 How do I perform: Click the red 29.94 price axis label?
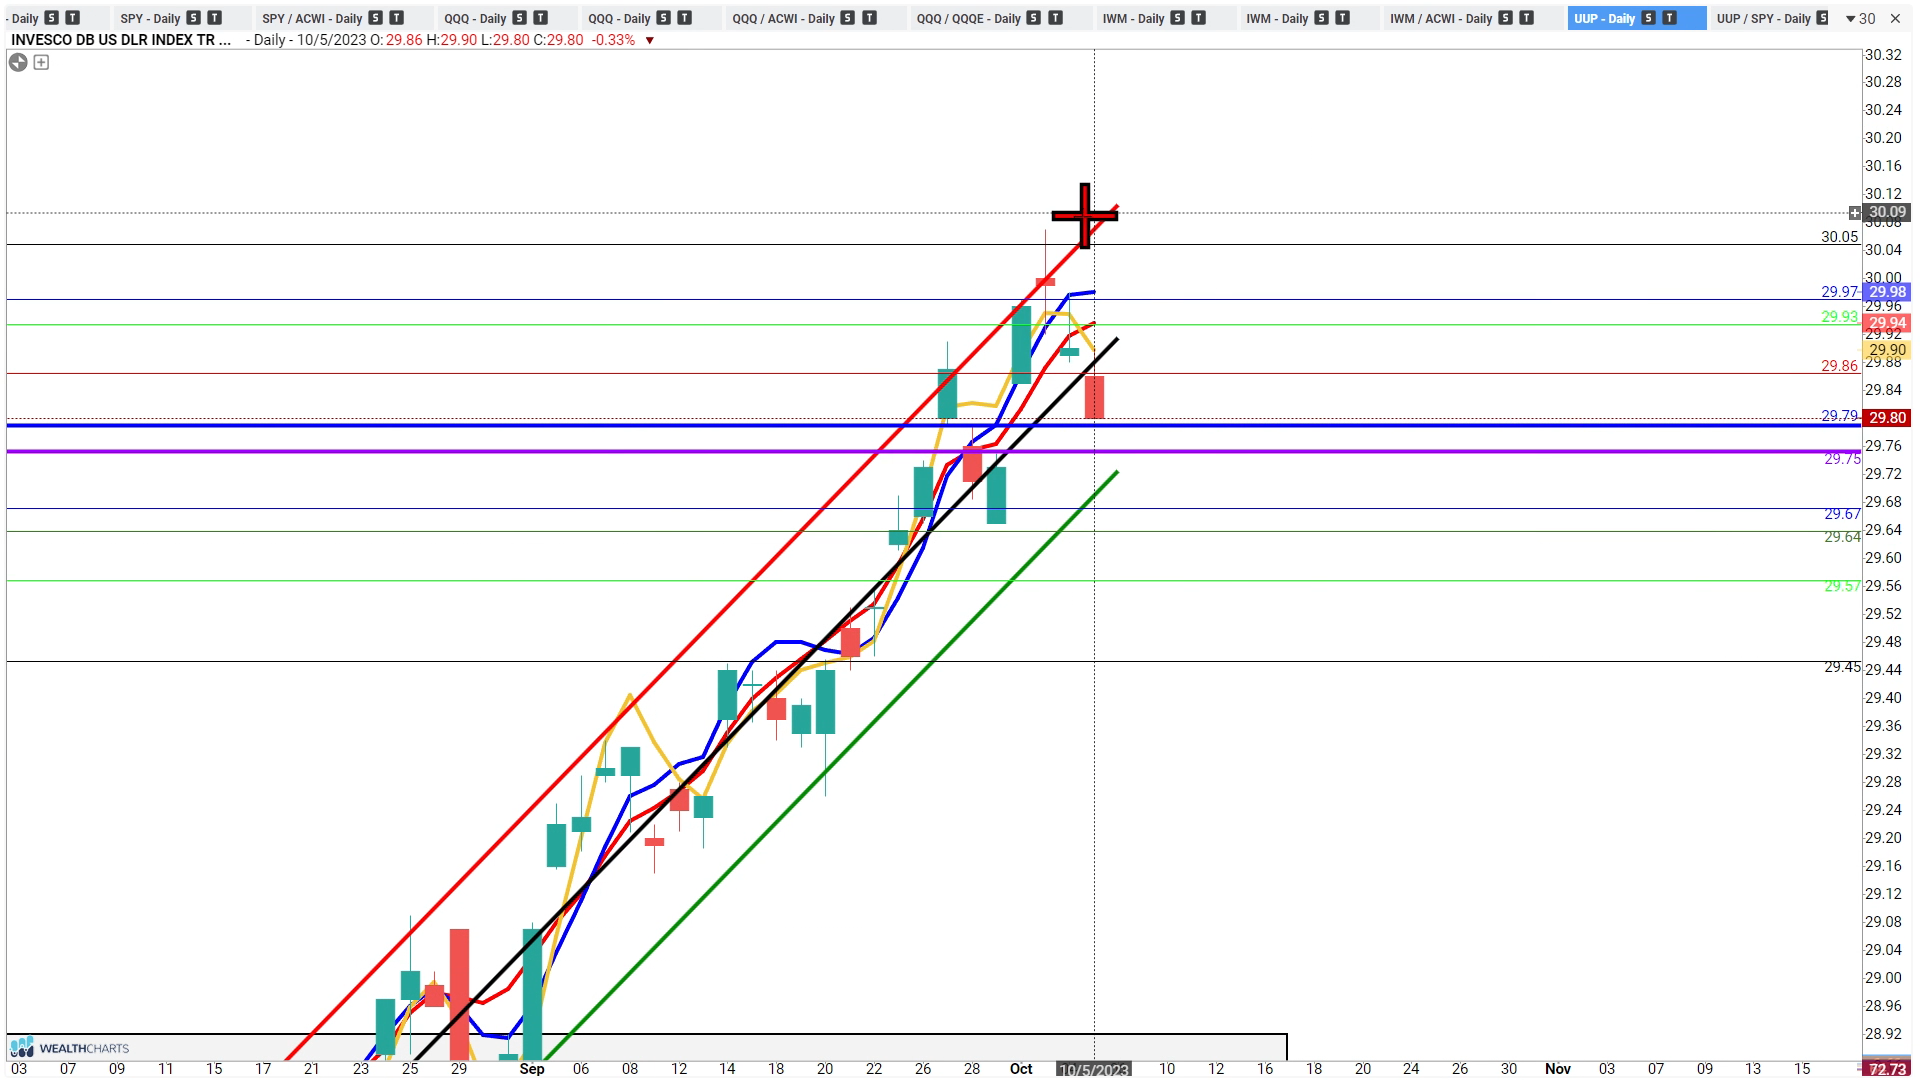click(1887, 323)
